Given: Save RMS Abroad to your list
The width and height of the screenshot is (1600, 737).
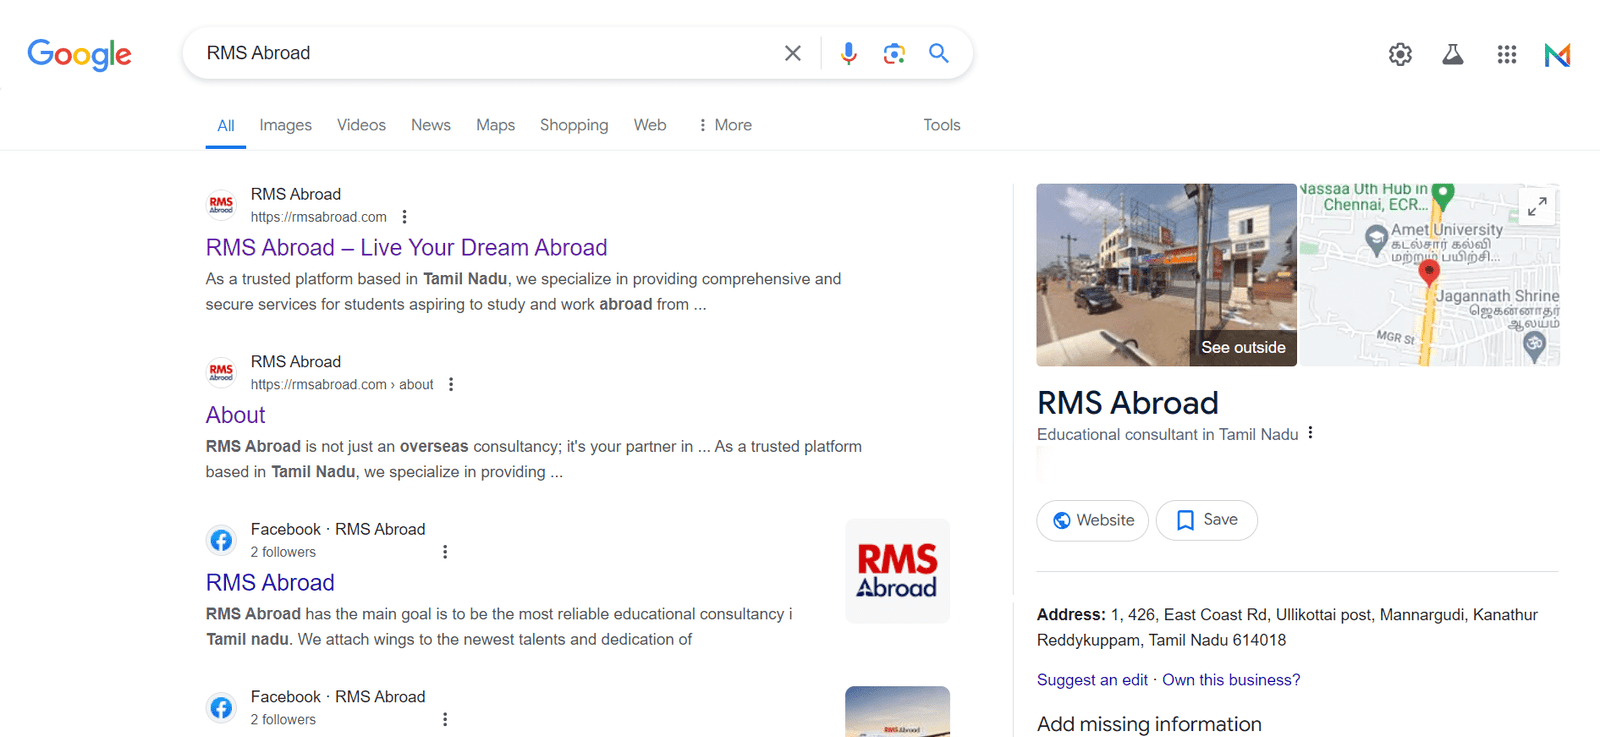Looking at the screenshot, I should coord(1206,520).
